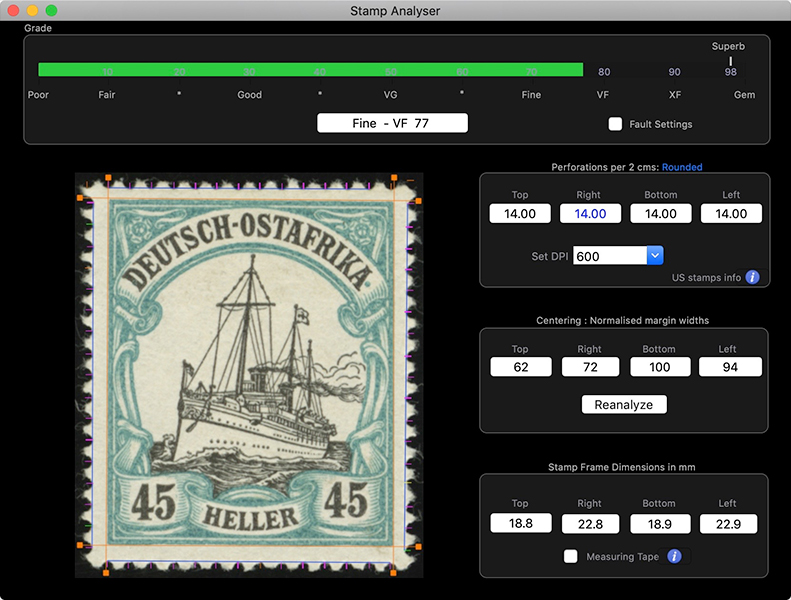Click the Fine label under the grade bar
The width and height of the screenshot is (791, 600).
pyautogui.click(x=531, y=95)
